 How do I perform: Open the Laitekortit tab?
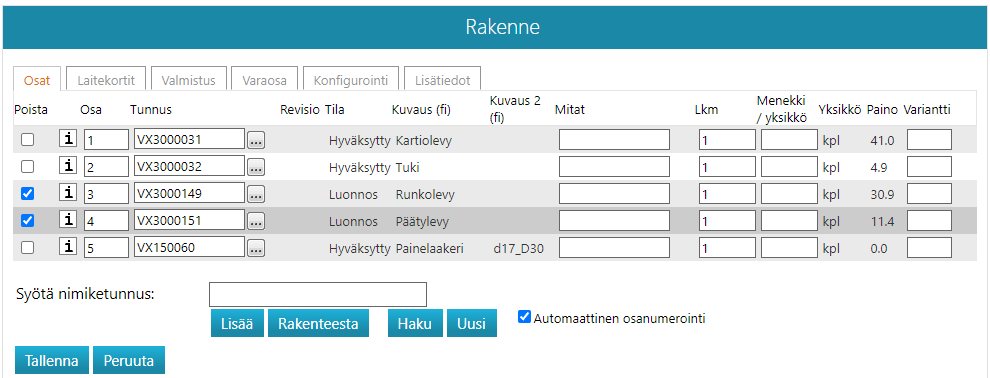(106, 80)
